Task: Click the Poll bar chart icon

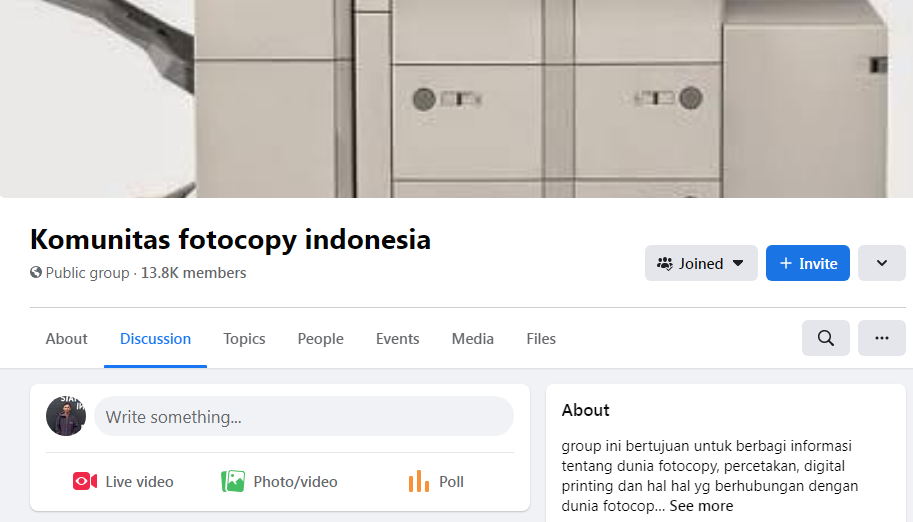Action: [x=419, y=481]
